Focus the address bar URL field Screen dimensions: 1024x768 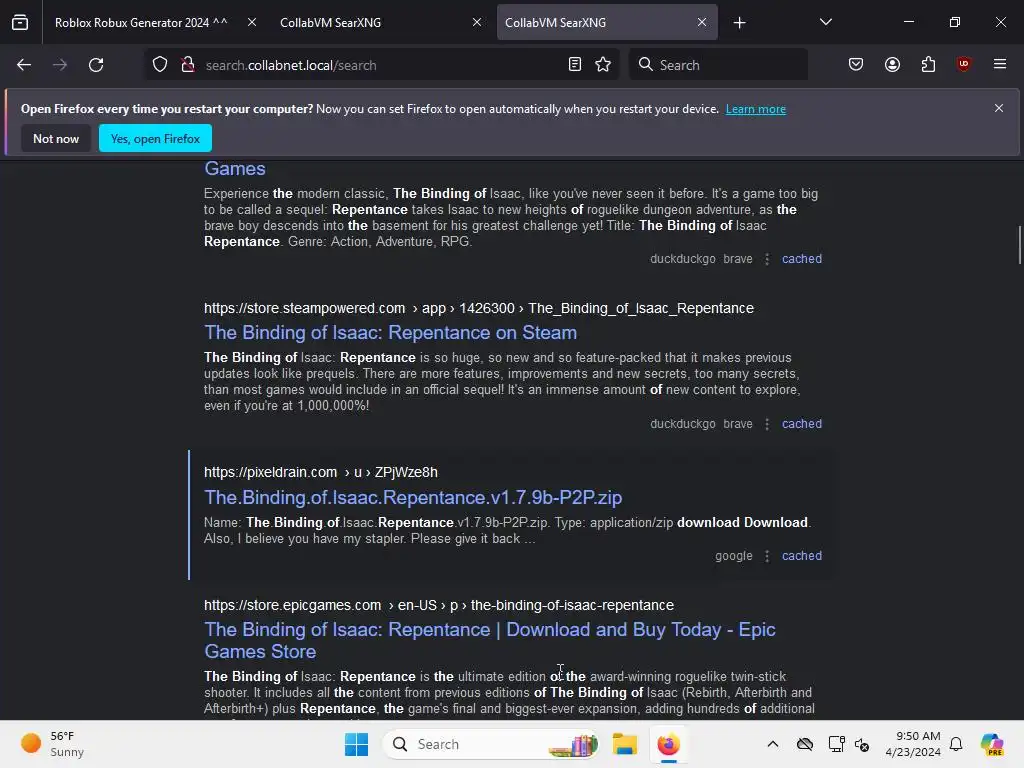[x=382, y=65]
